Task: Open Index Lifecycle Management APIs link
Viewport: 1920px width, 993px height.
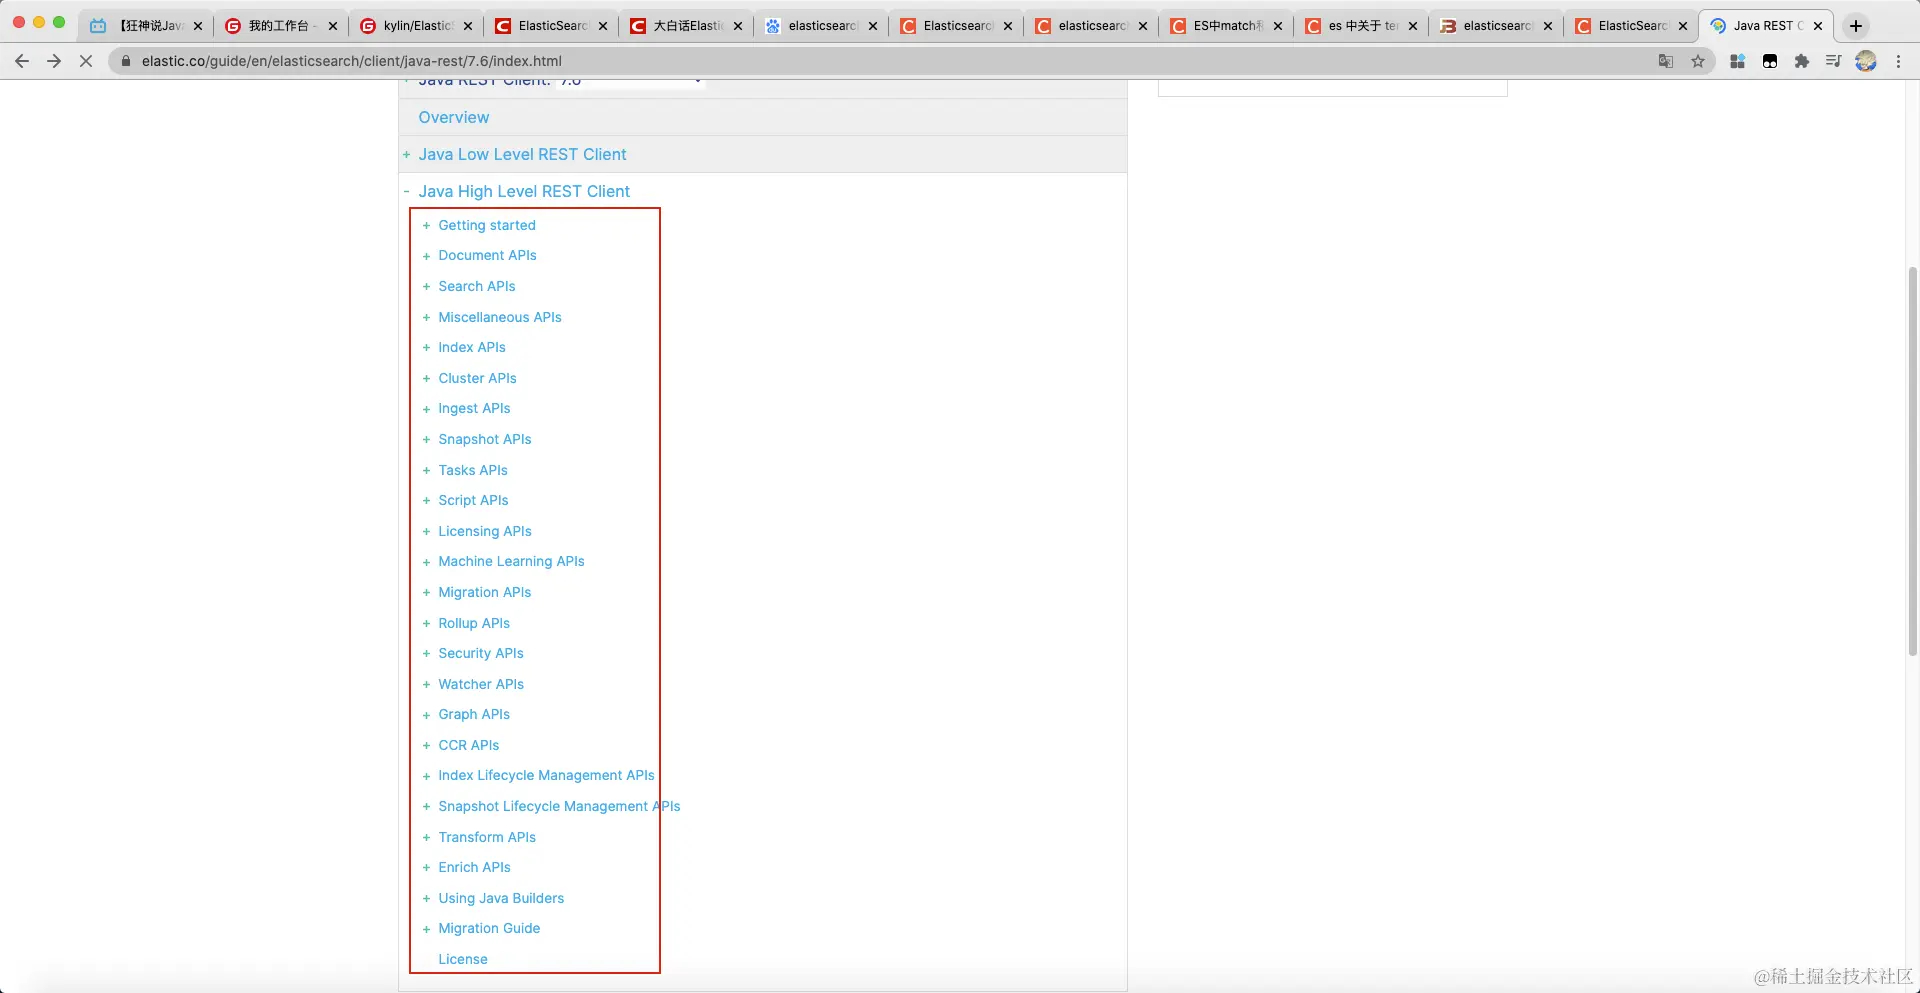Action: tap(546, 775)
